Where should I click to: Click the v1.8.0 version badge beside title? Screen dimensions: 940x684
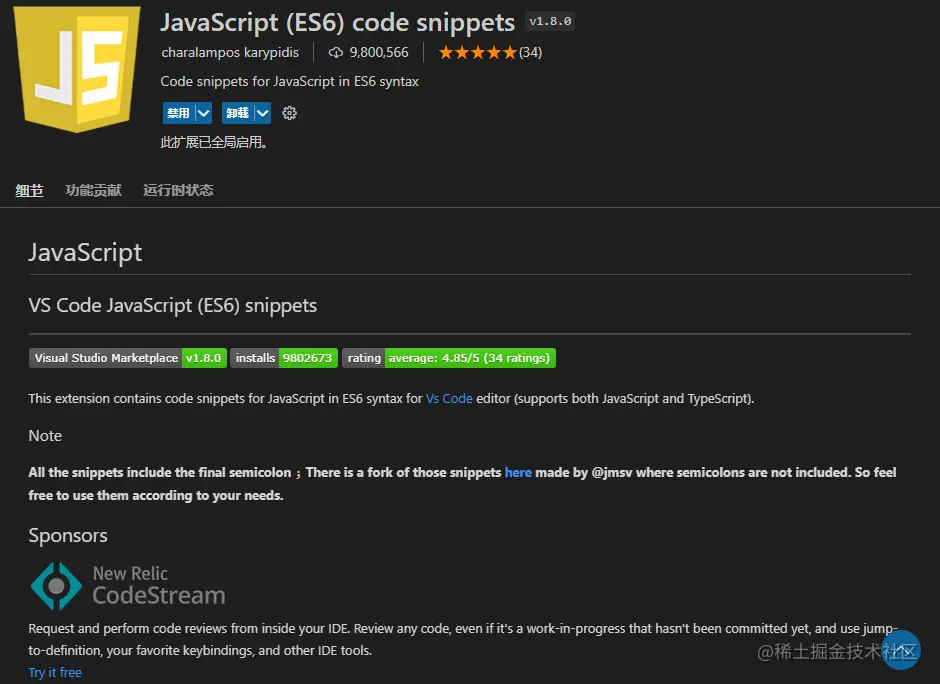[x=549, y=20]
